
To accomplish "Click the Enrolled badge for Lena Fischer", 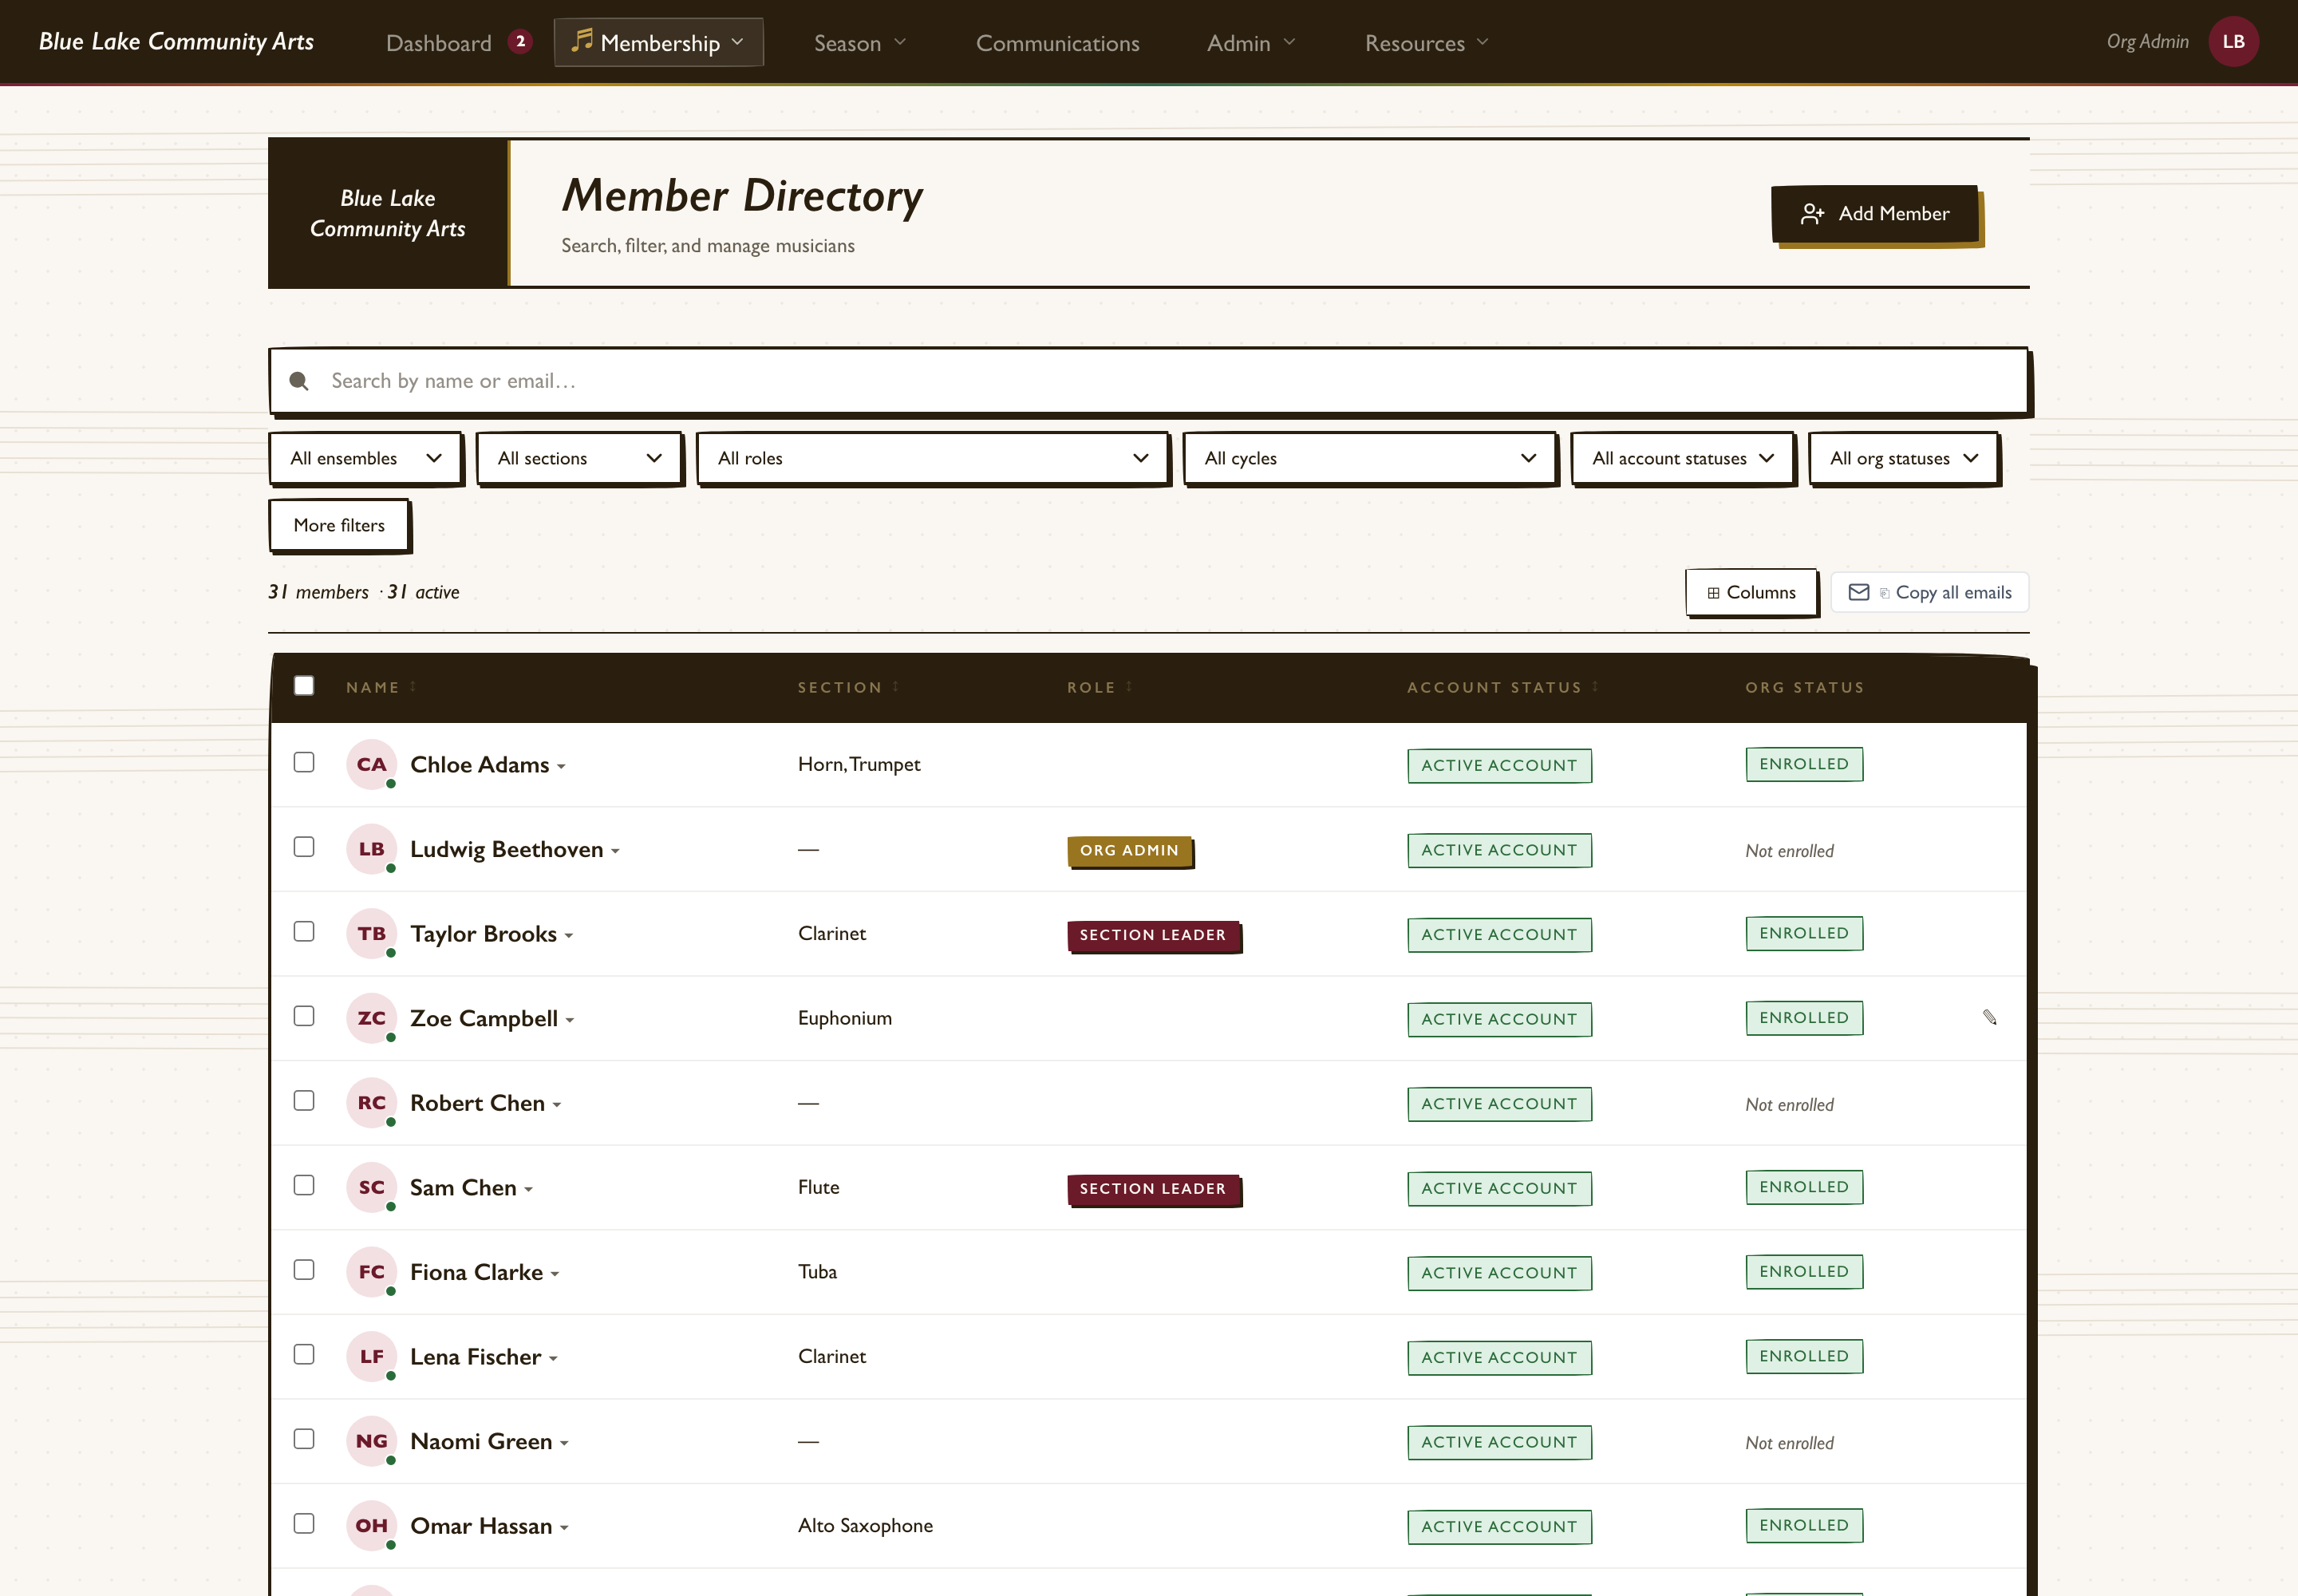I will coord(1804,1356).
